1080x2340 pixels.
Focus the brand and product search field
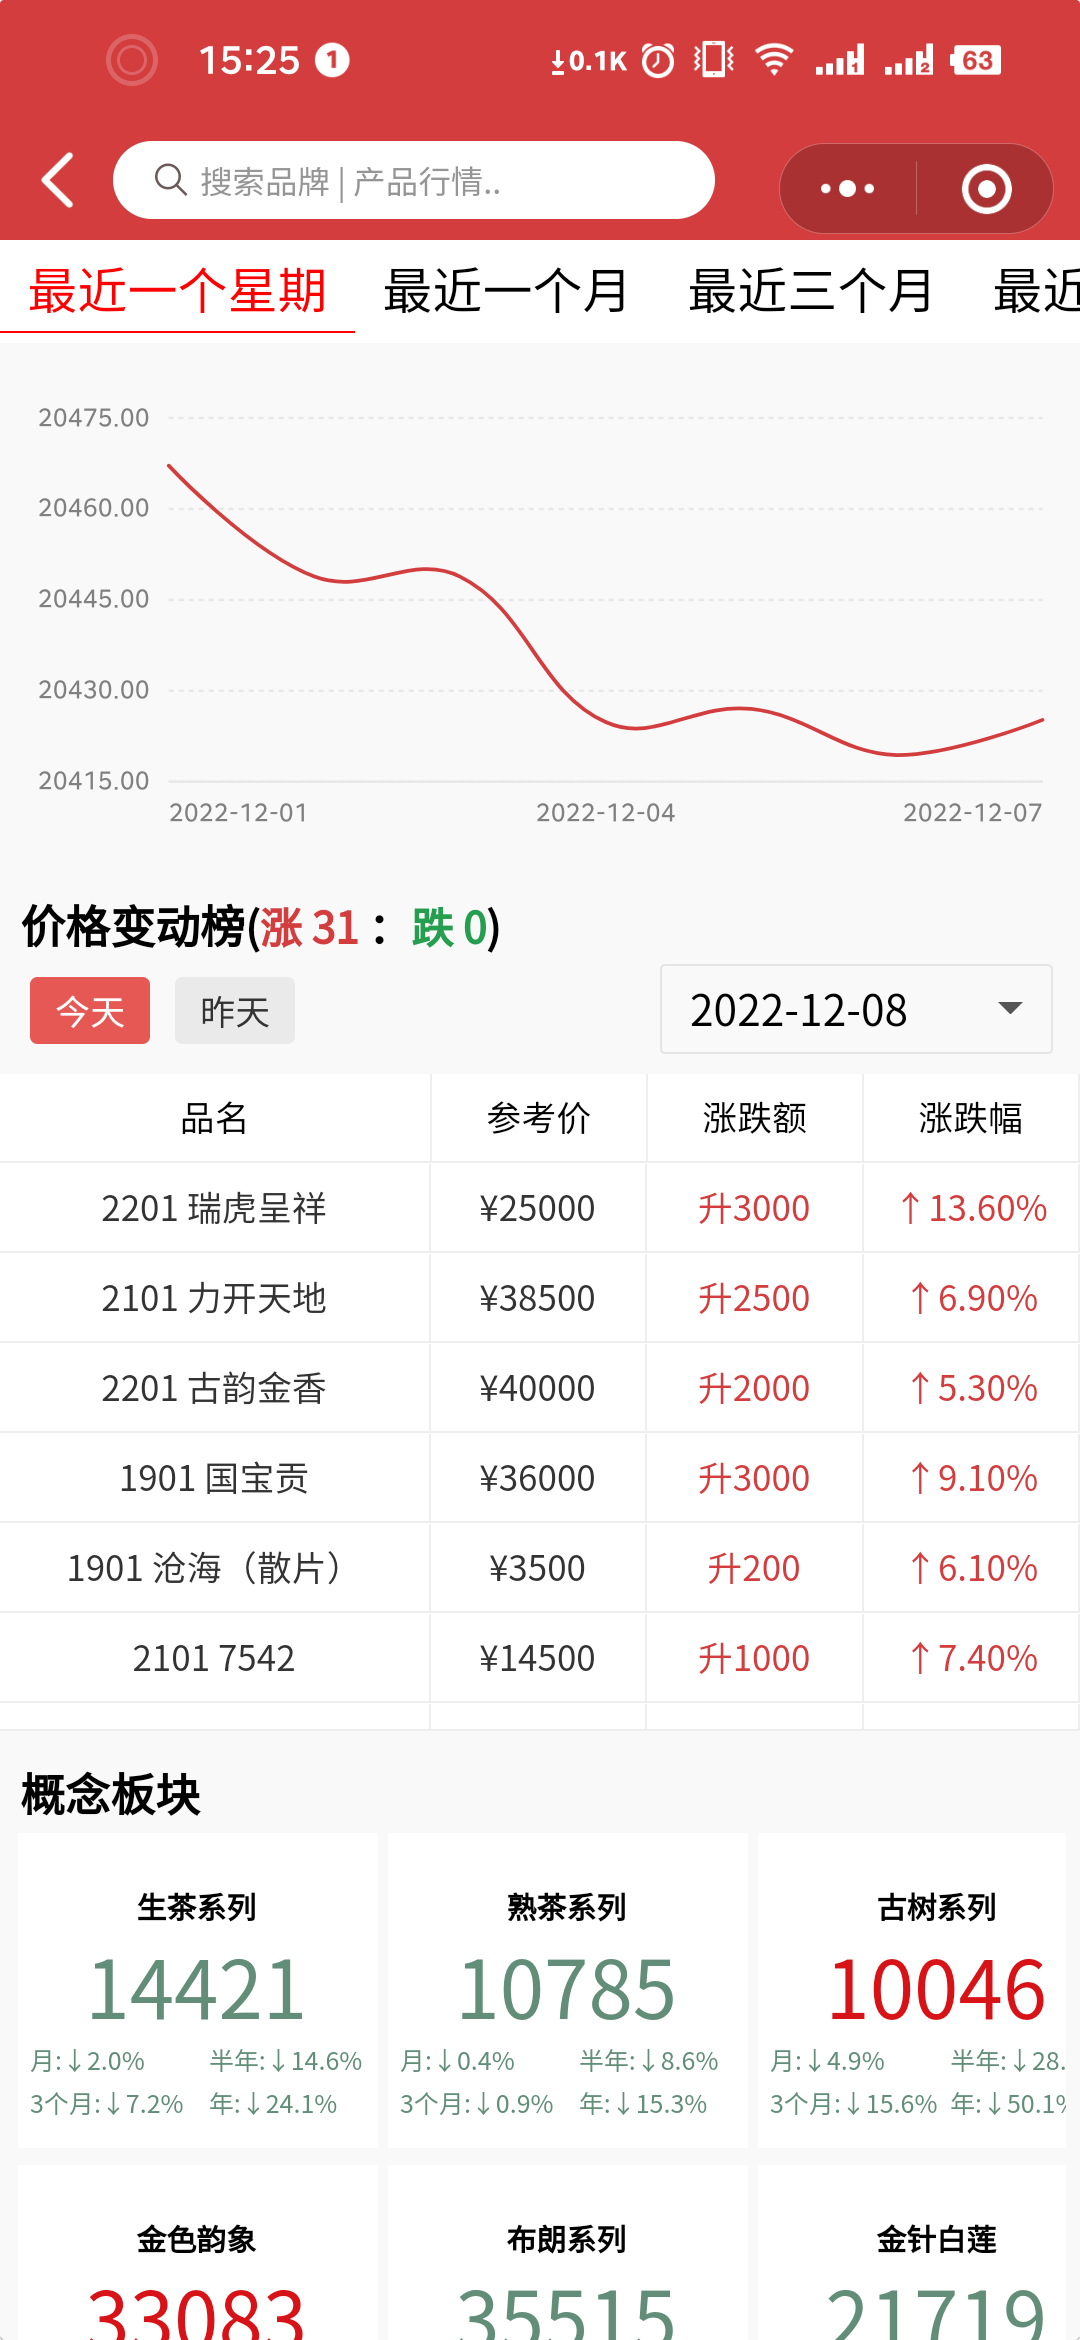tap(413, 180)
